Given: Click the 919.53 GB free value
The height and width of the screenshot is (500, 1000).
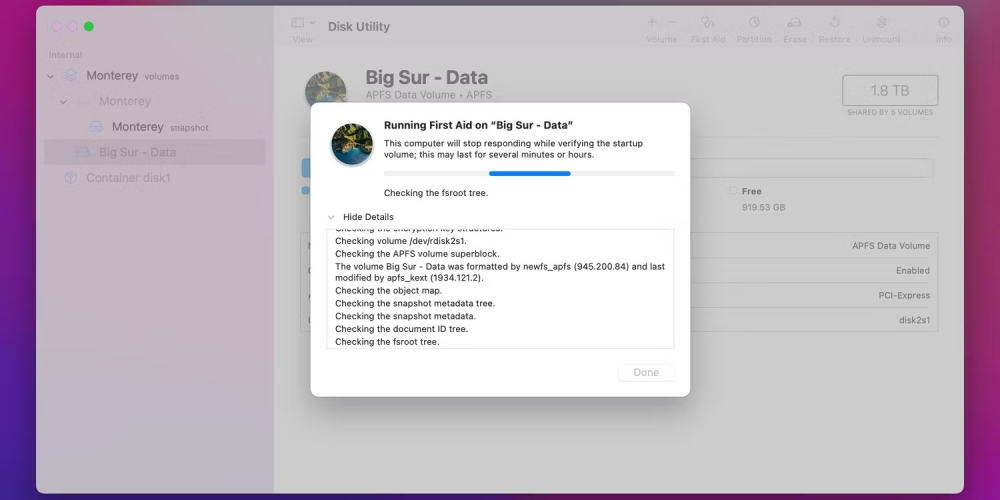Looking at the screenshot, I should click(763, 208).
